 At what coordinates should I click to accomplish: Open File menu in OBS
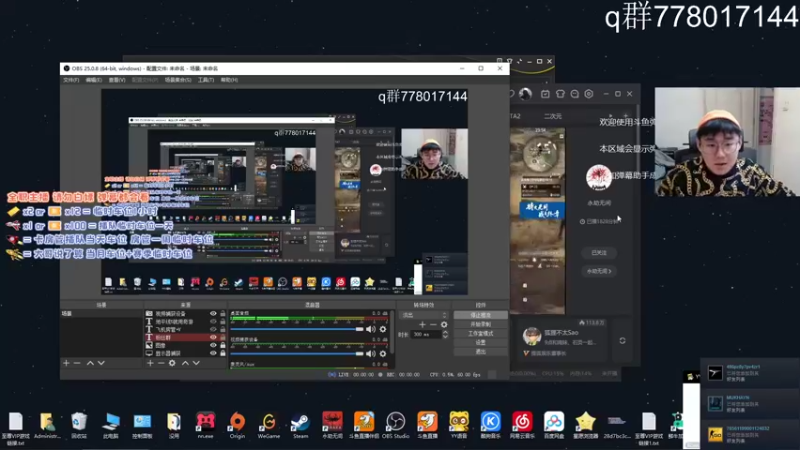pos(71,80)
